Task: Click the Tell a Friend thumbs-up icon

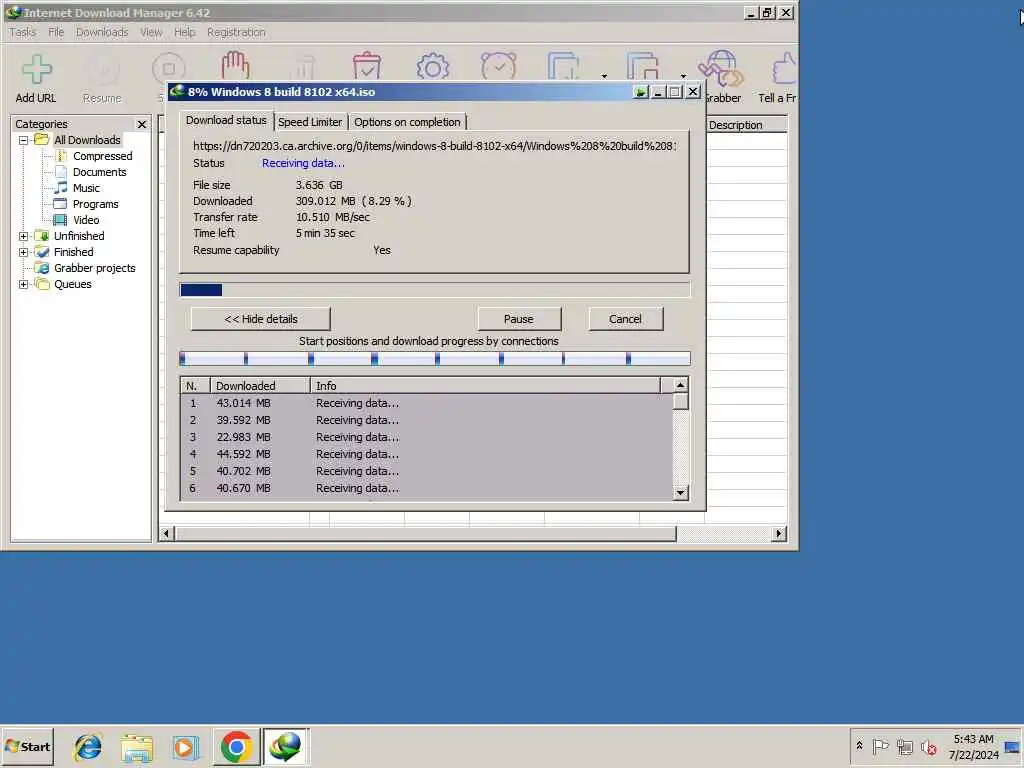Action: [x=784, y=68]
